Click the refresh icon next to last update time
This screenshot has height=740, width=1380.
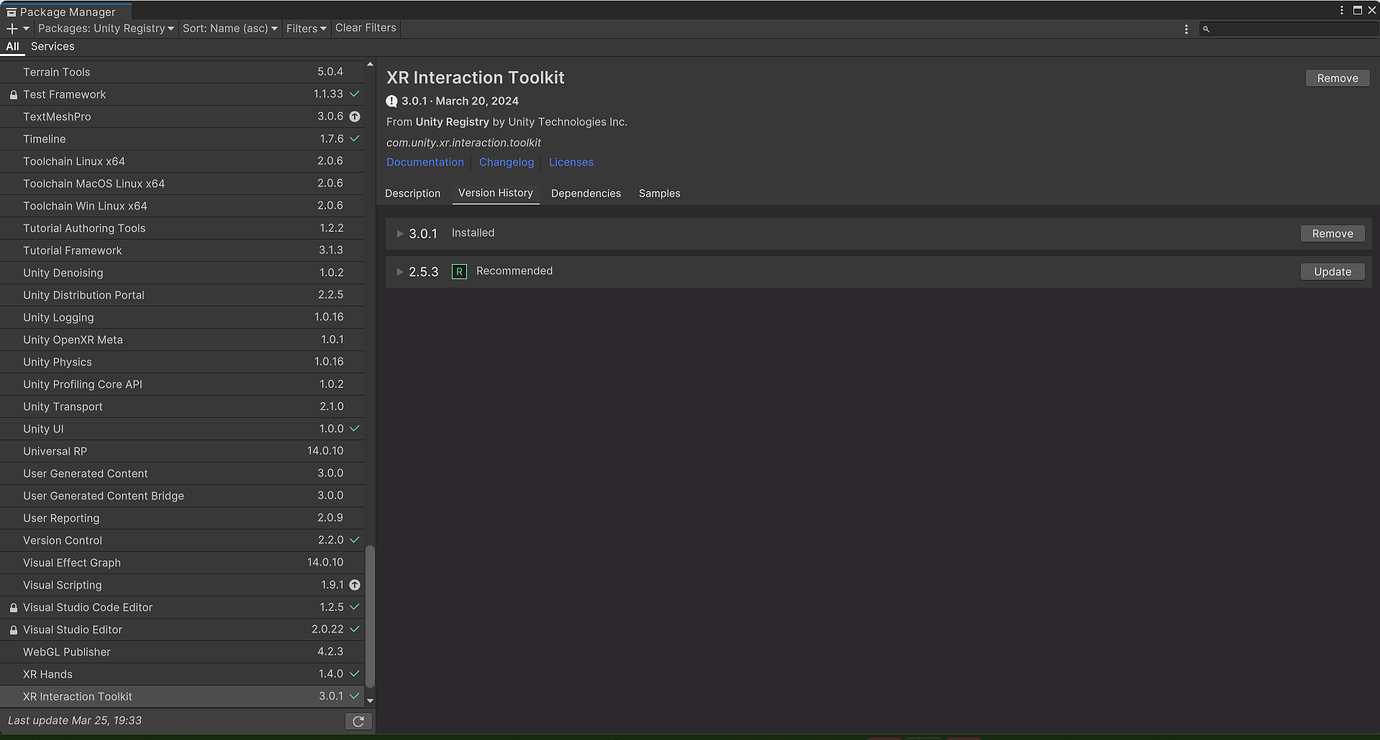point(358,720)
